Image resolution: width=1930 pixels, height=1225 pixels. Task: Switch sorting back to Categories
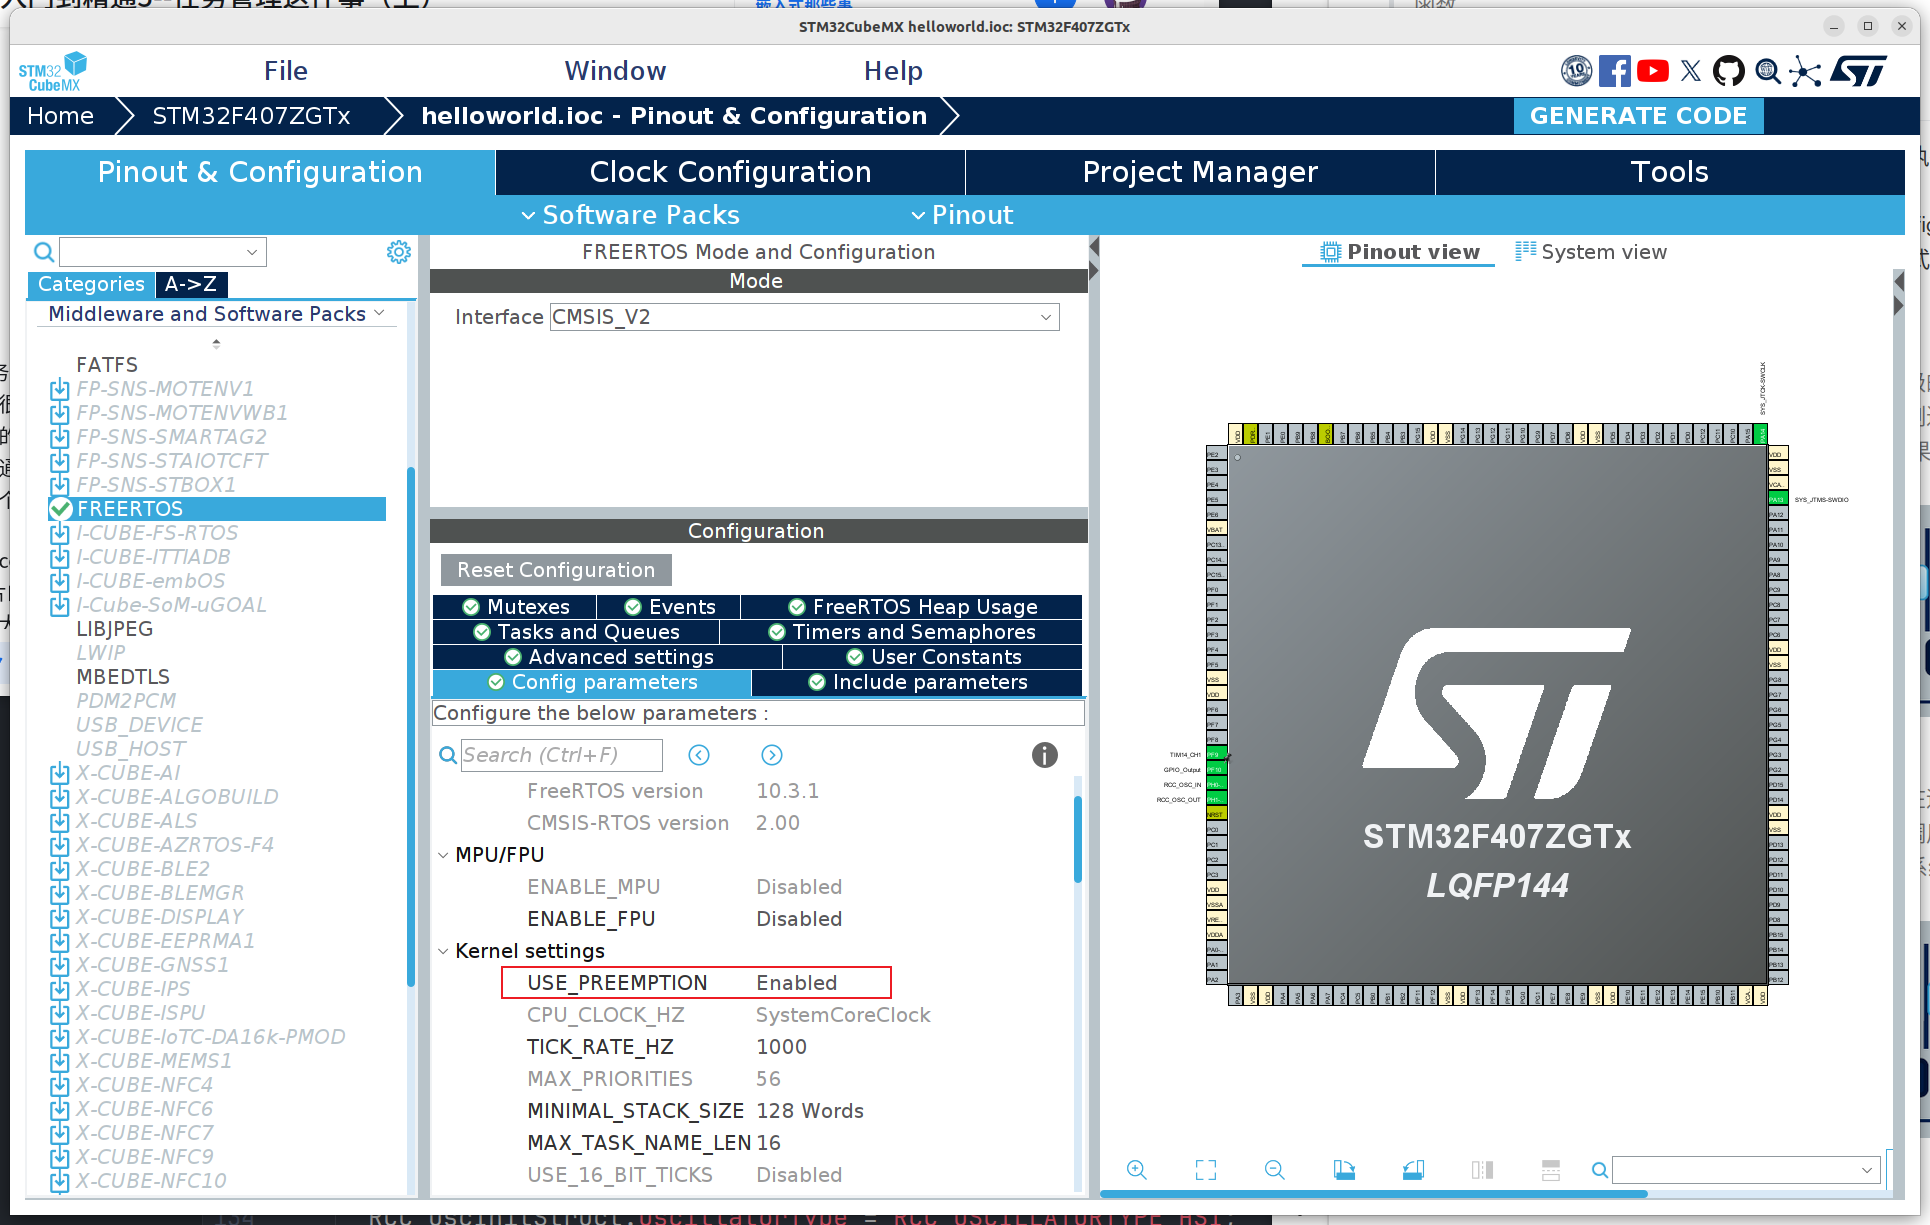[x=90, y=284]
